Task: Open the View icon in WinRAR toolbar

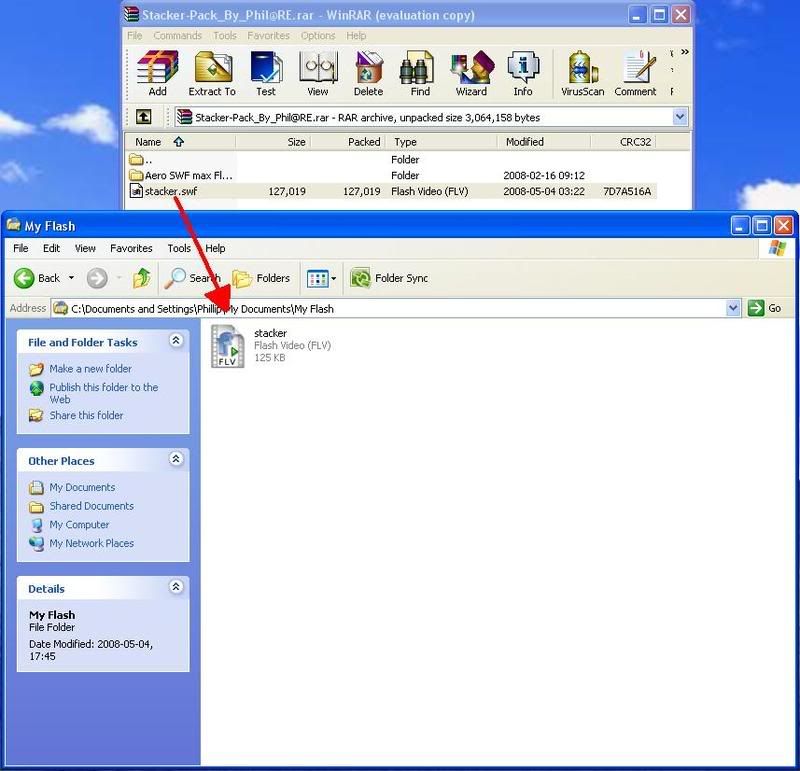Action: click(x=318, y=73)
